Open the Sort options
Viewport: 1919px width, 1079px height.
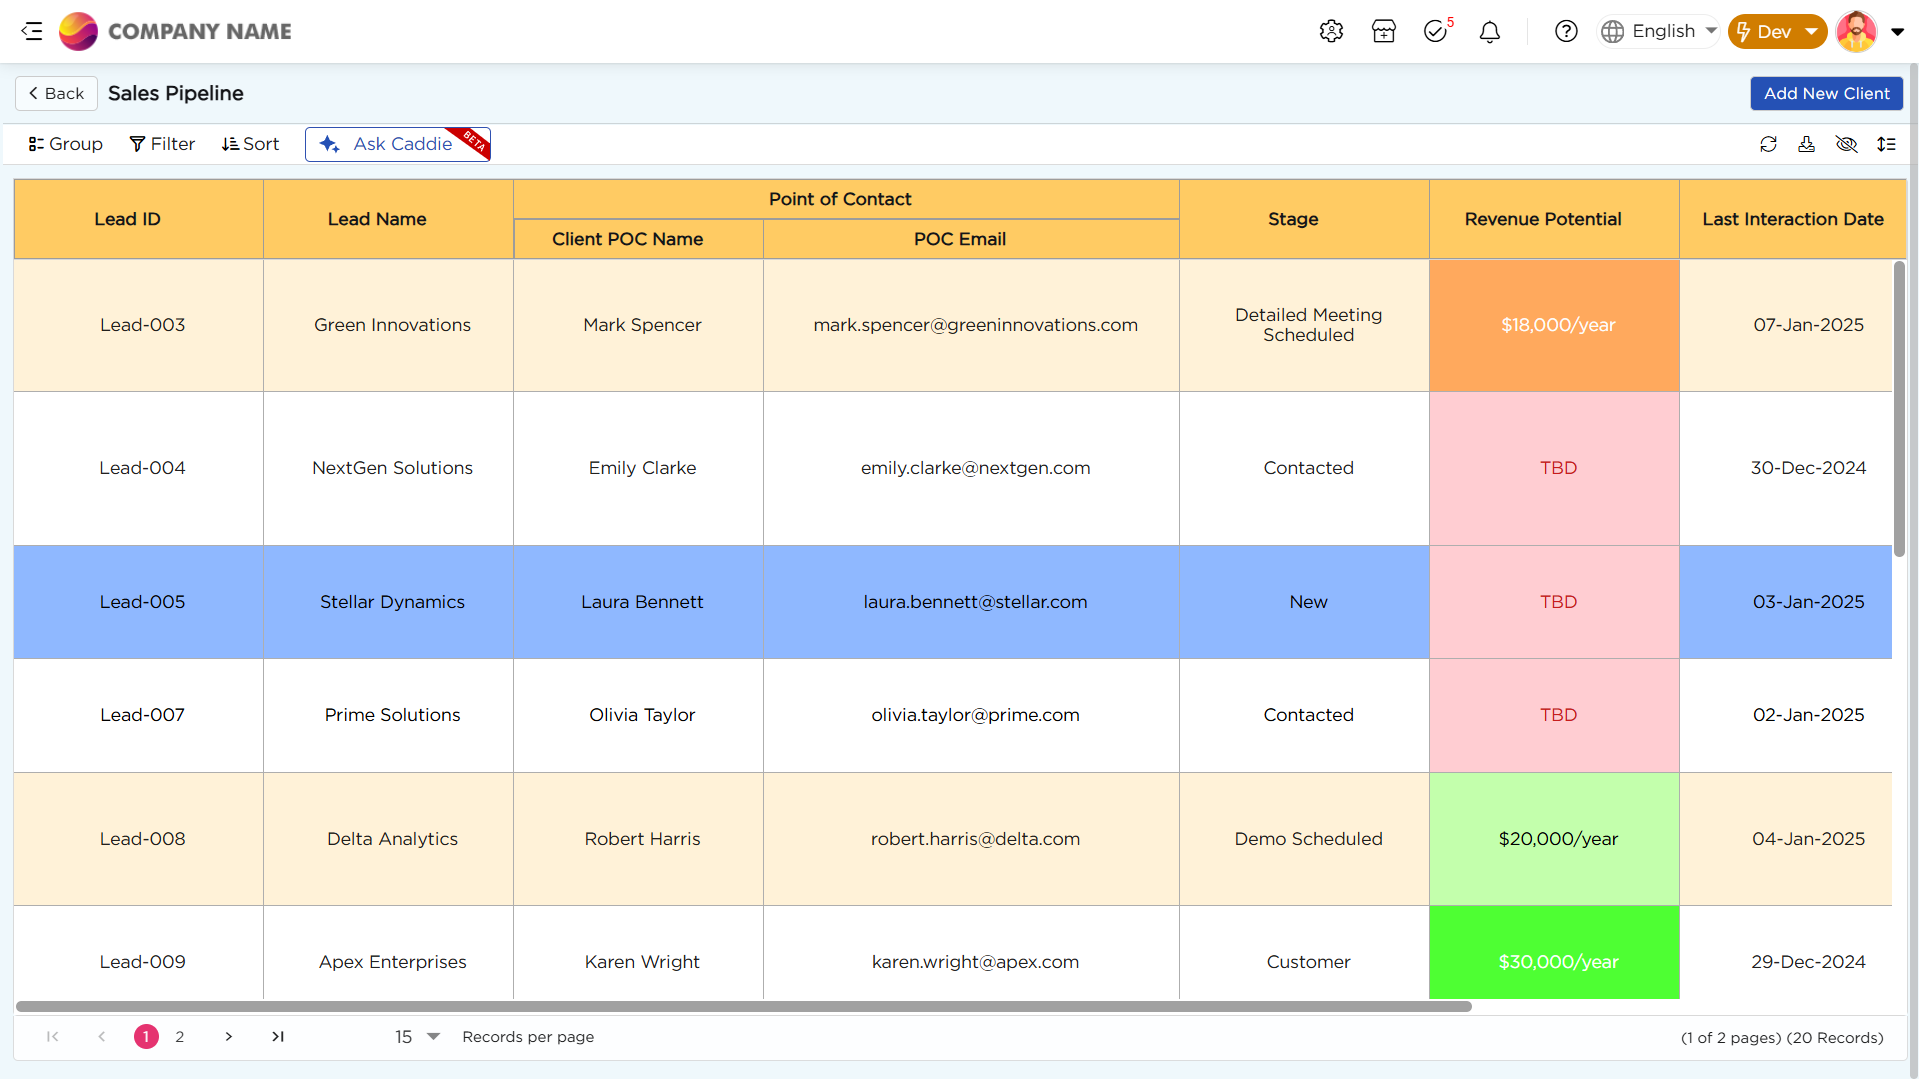[250, 144]
